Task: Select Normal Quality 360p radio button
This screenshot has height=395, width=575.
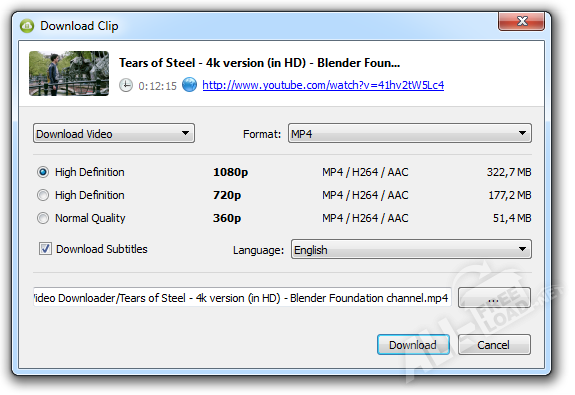Action: 43,218
